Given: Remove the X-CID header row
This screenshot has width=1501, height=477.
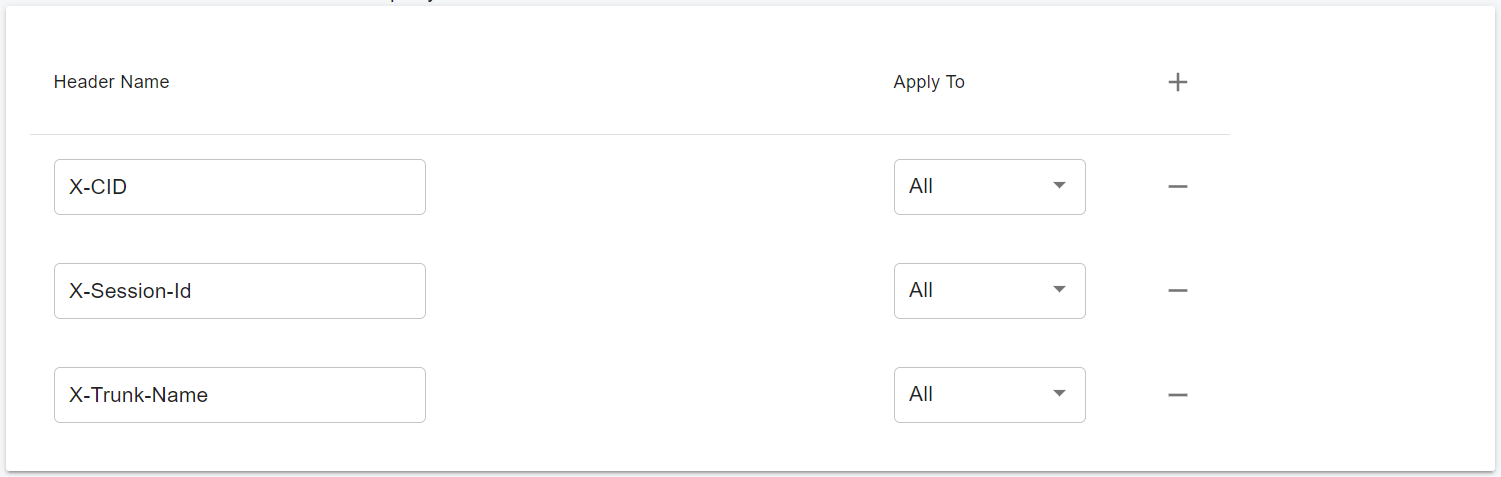Looking at the screenshot, I should [x=1178, y=186].
